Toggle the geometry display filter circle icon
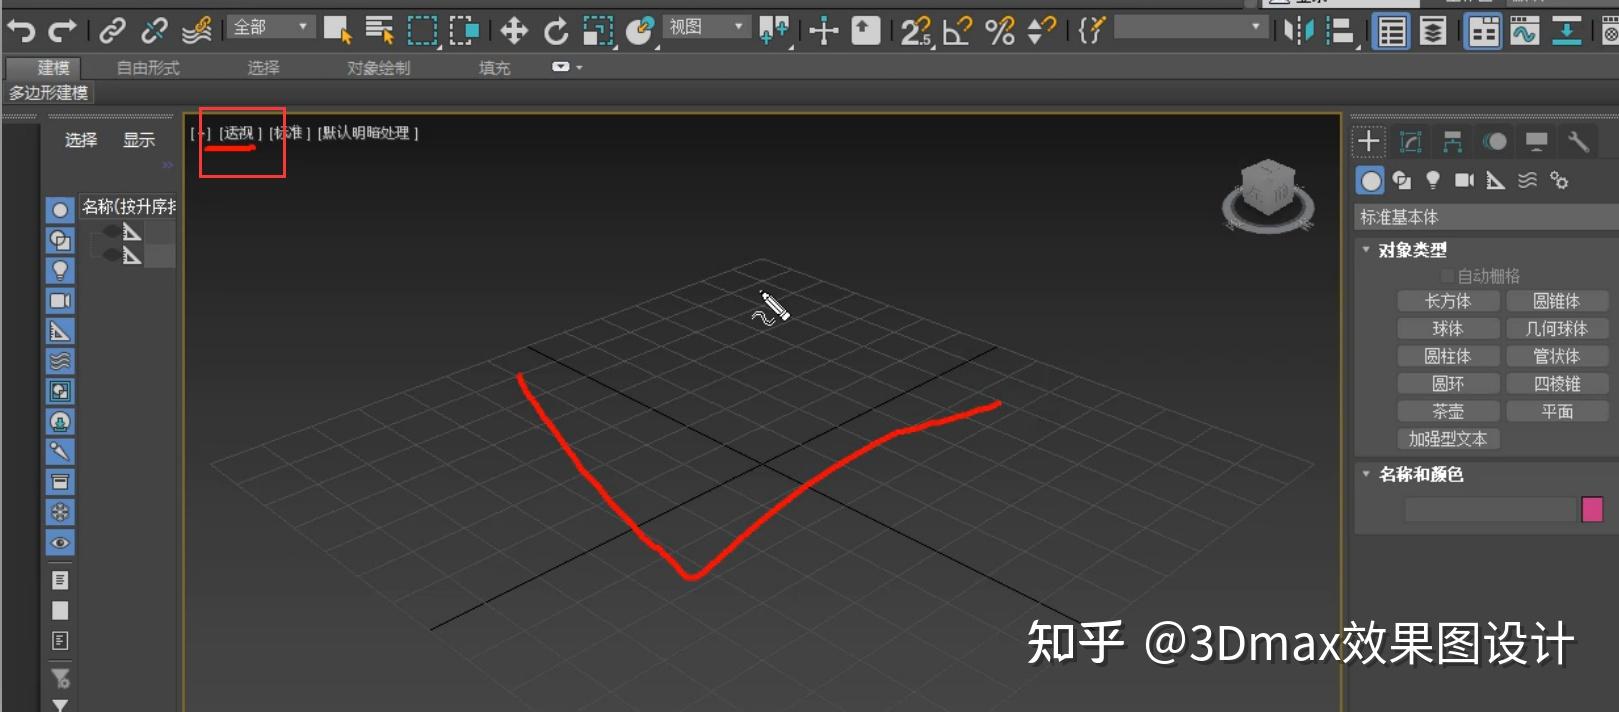 point(60,210)
